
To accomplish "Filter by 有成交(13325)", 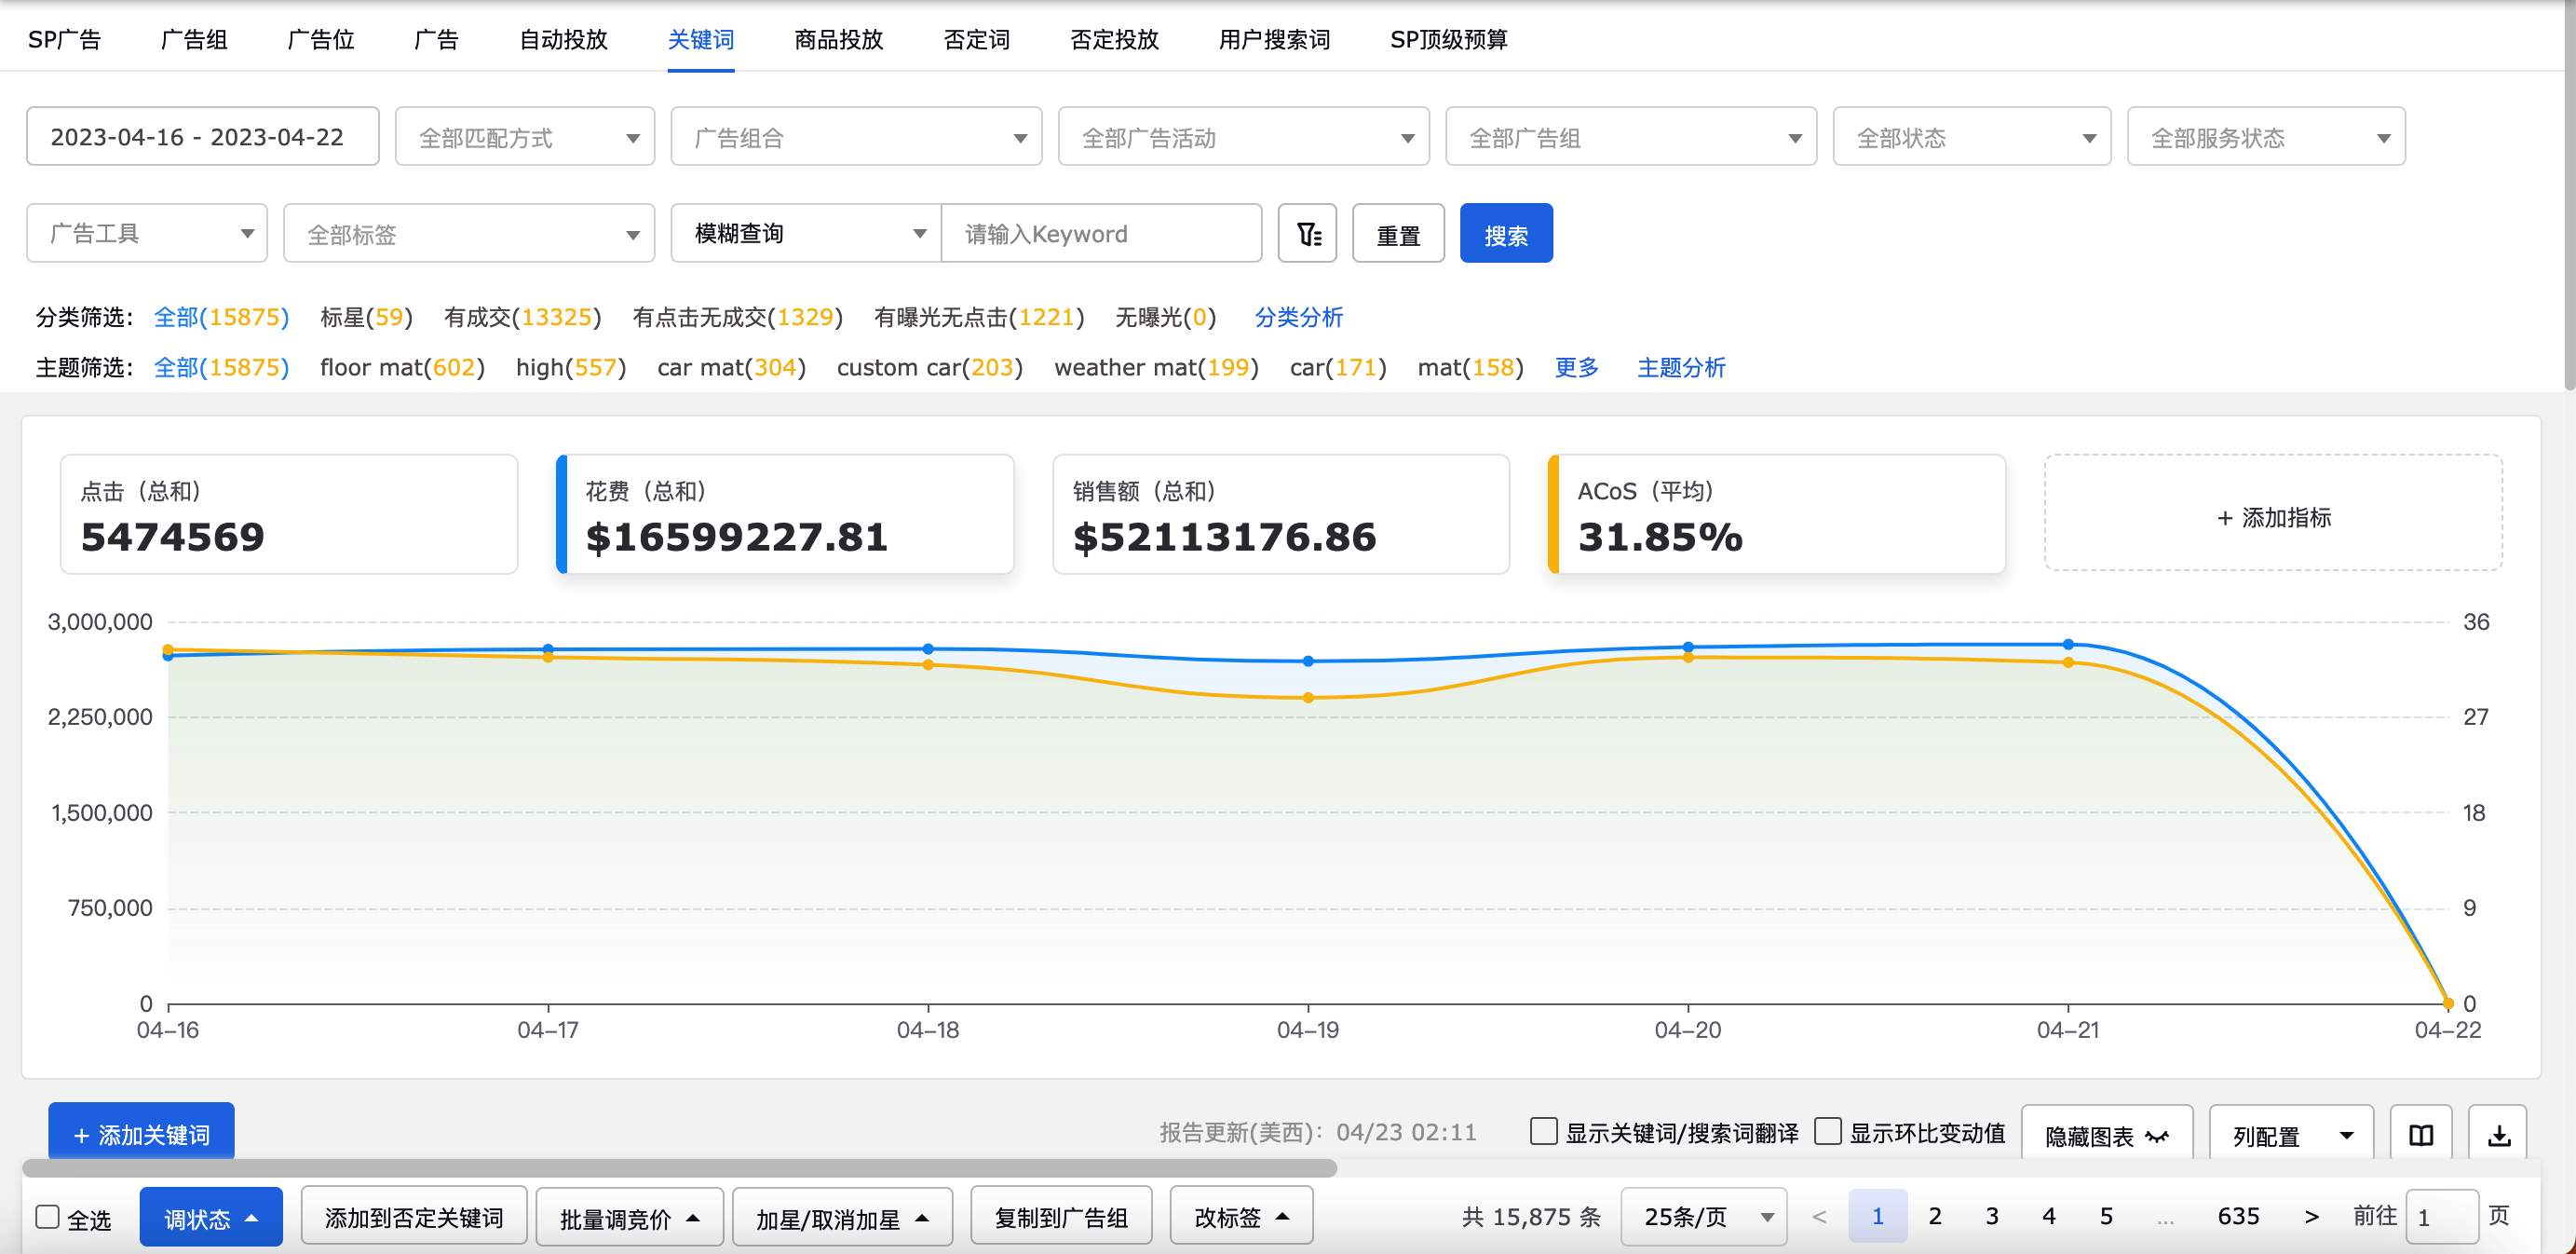I will (522, 317).
